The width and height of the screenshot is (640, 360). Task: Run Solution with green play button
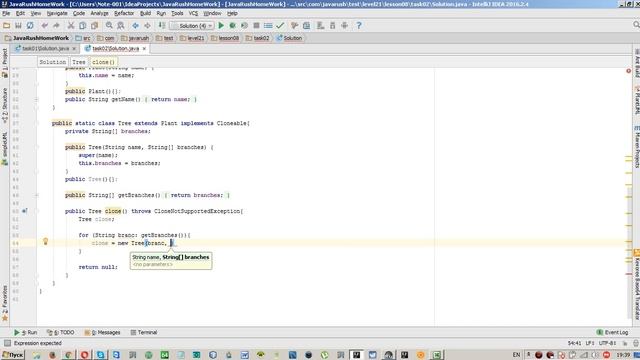coord(221,25)
